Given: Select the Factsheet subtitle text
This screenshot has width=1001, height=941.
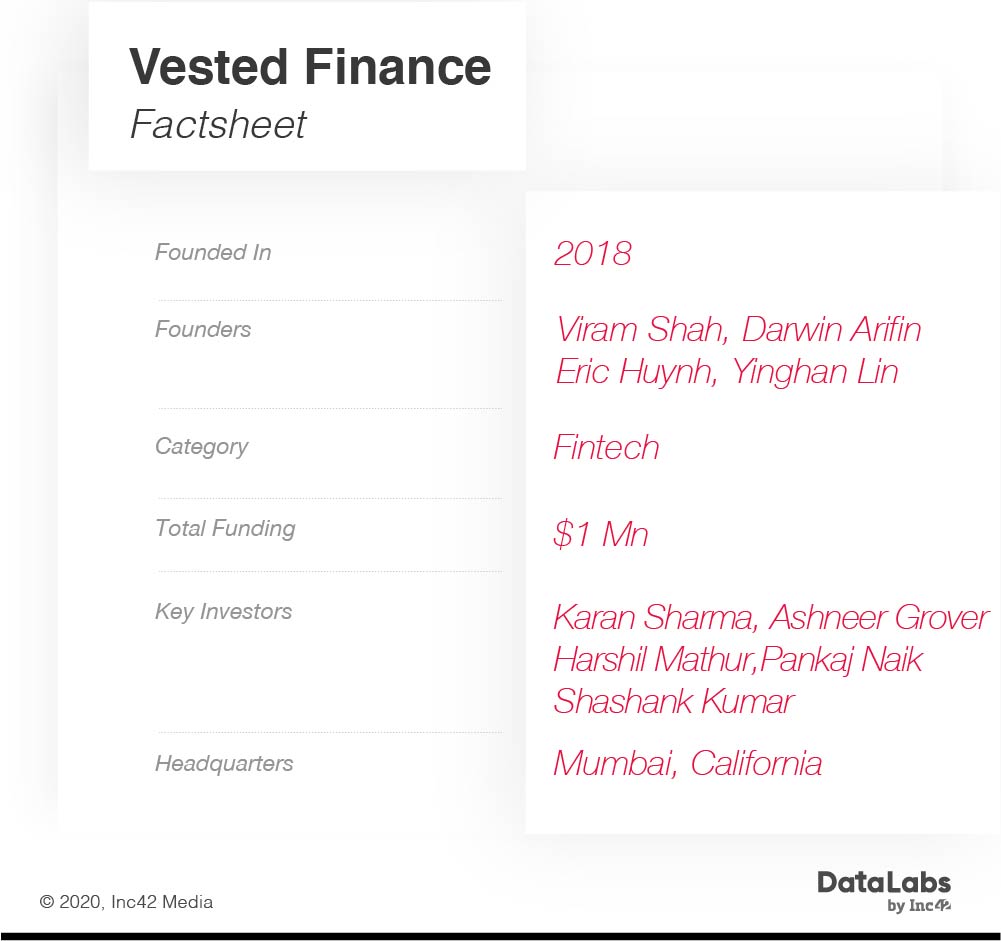Looking at the screenshot, I should coord(218,124).
